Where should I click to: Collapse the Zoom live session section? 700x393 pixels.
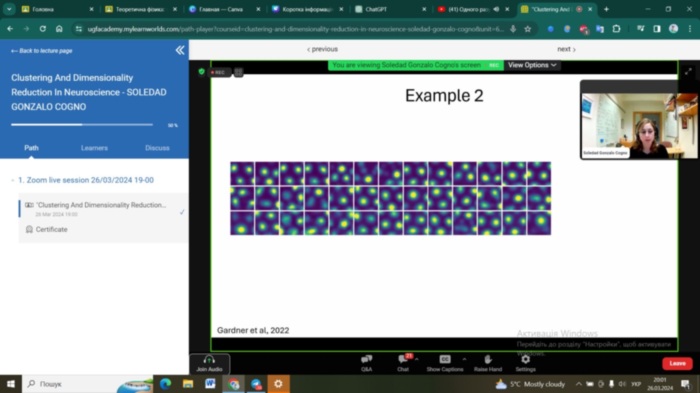pos(12,180)
